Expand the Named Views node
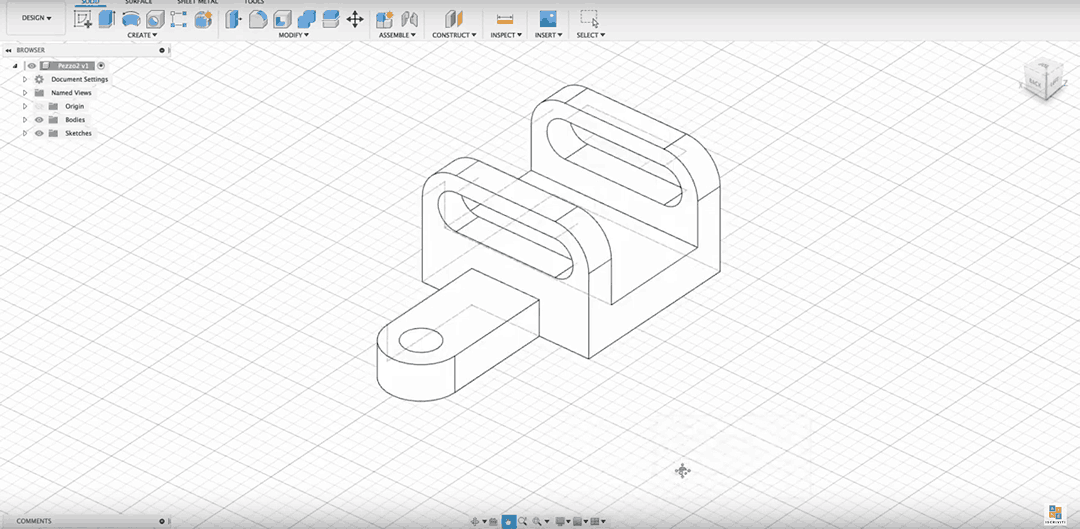 [25, 93]
